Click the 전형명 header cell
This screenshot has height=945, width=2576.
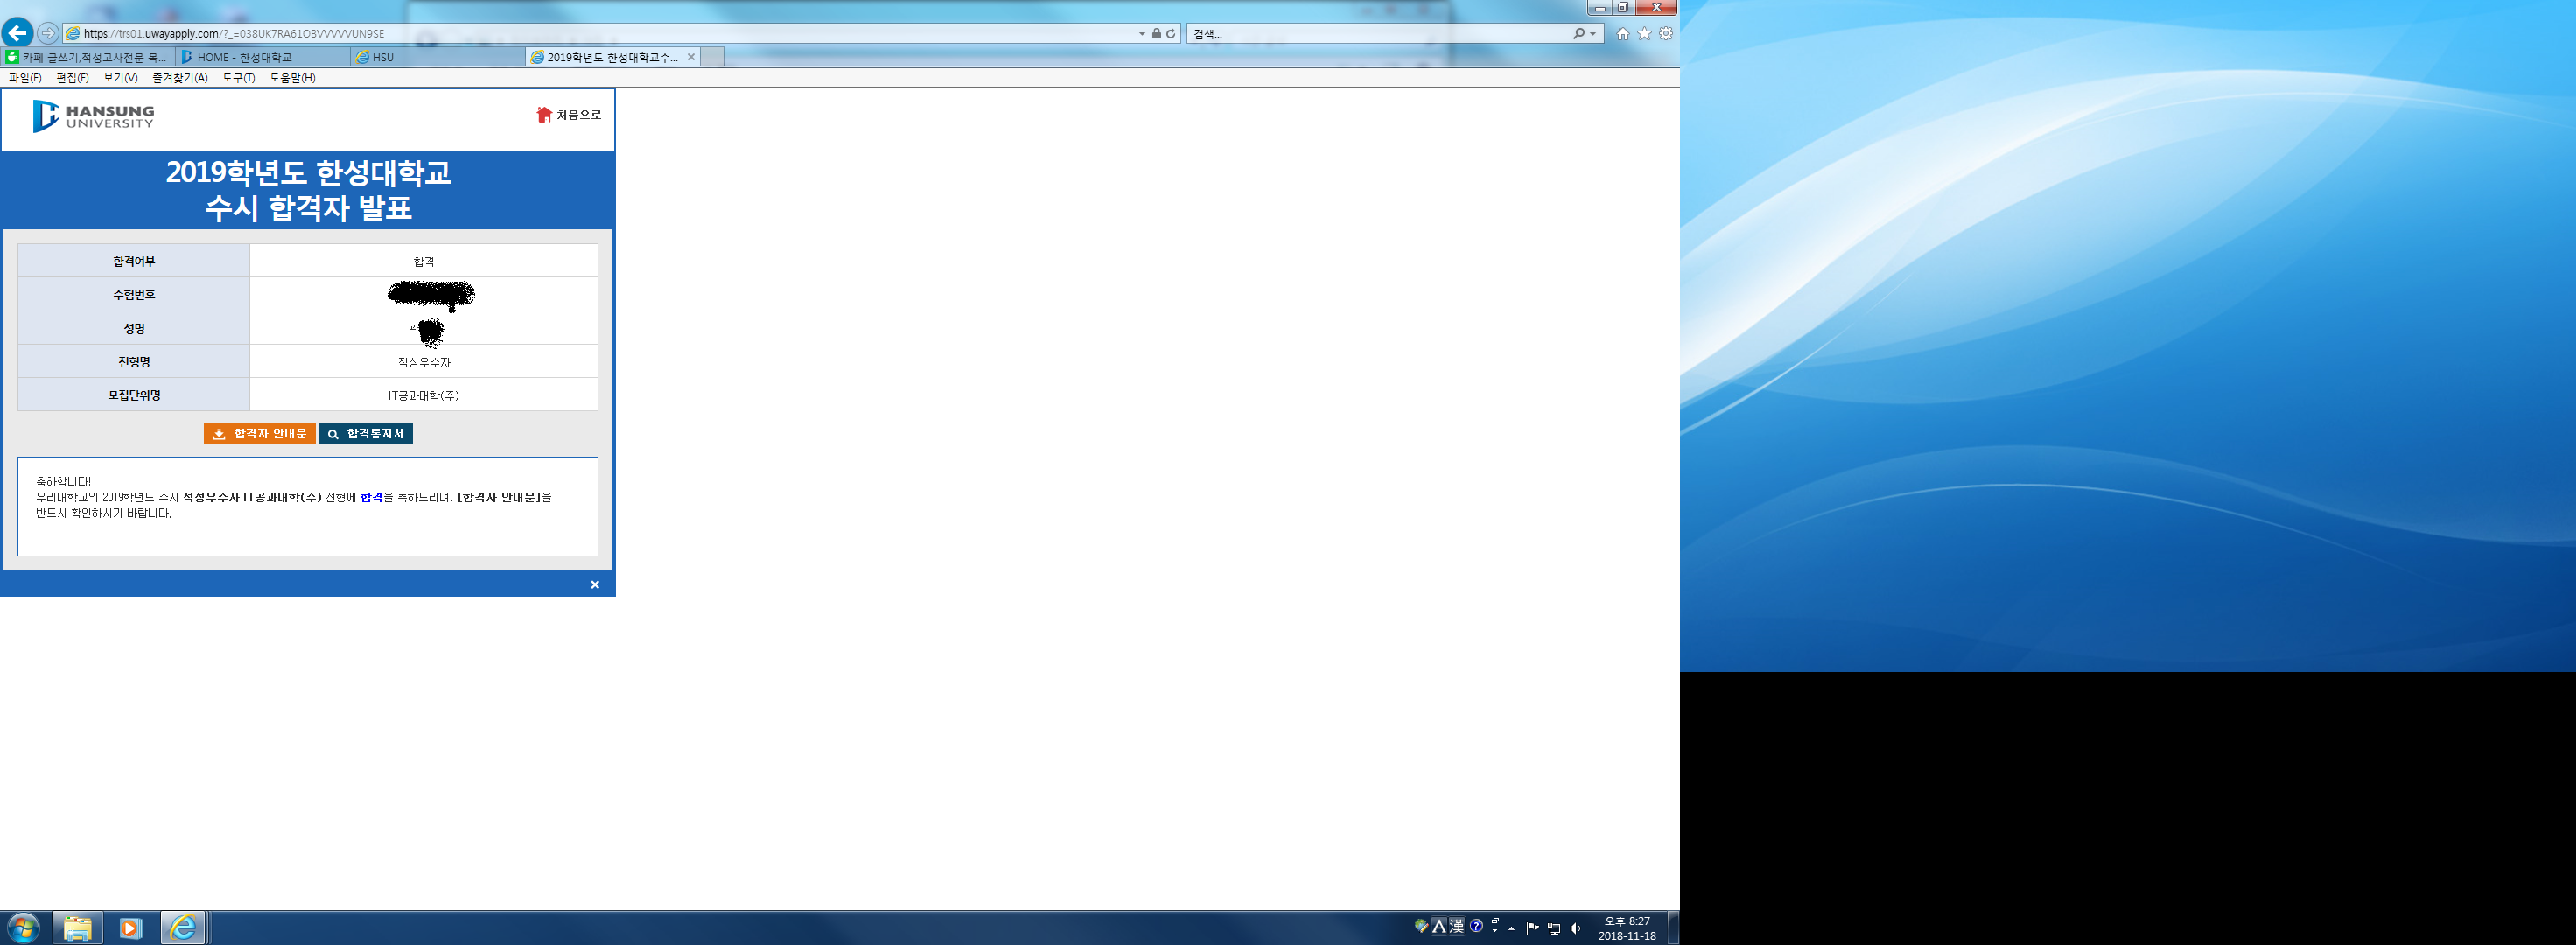tap(134, 362)
